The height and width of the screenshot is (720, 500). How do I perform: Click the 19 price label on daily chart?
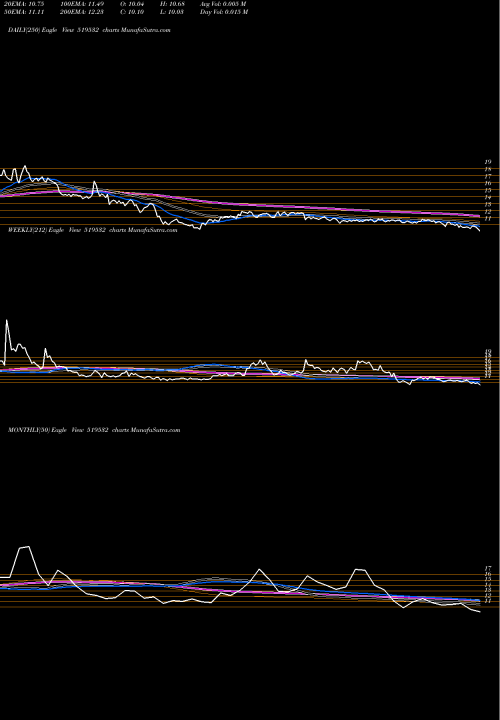coord(488,162)
